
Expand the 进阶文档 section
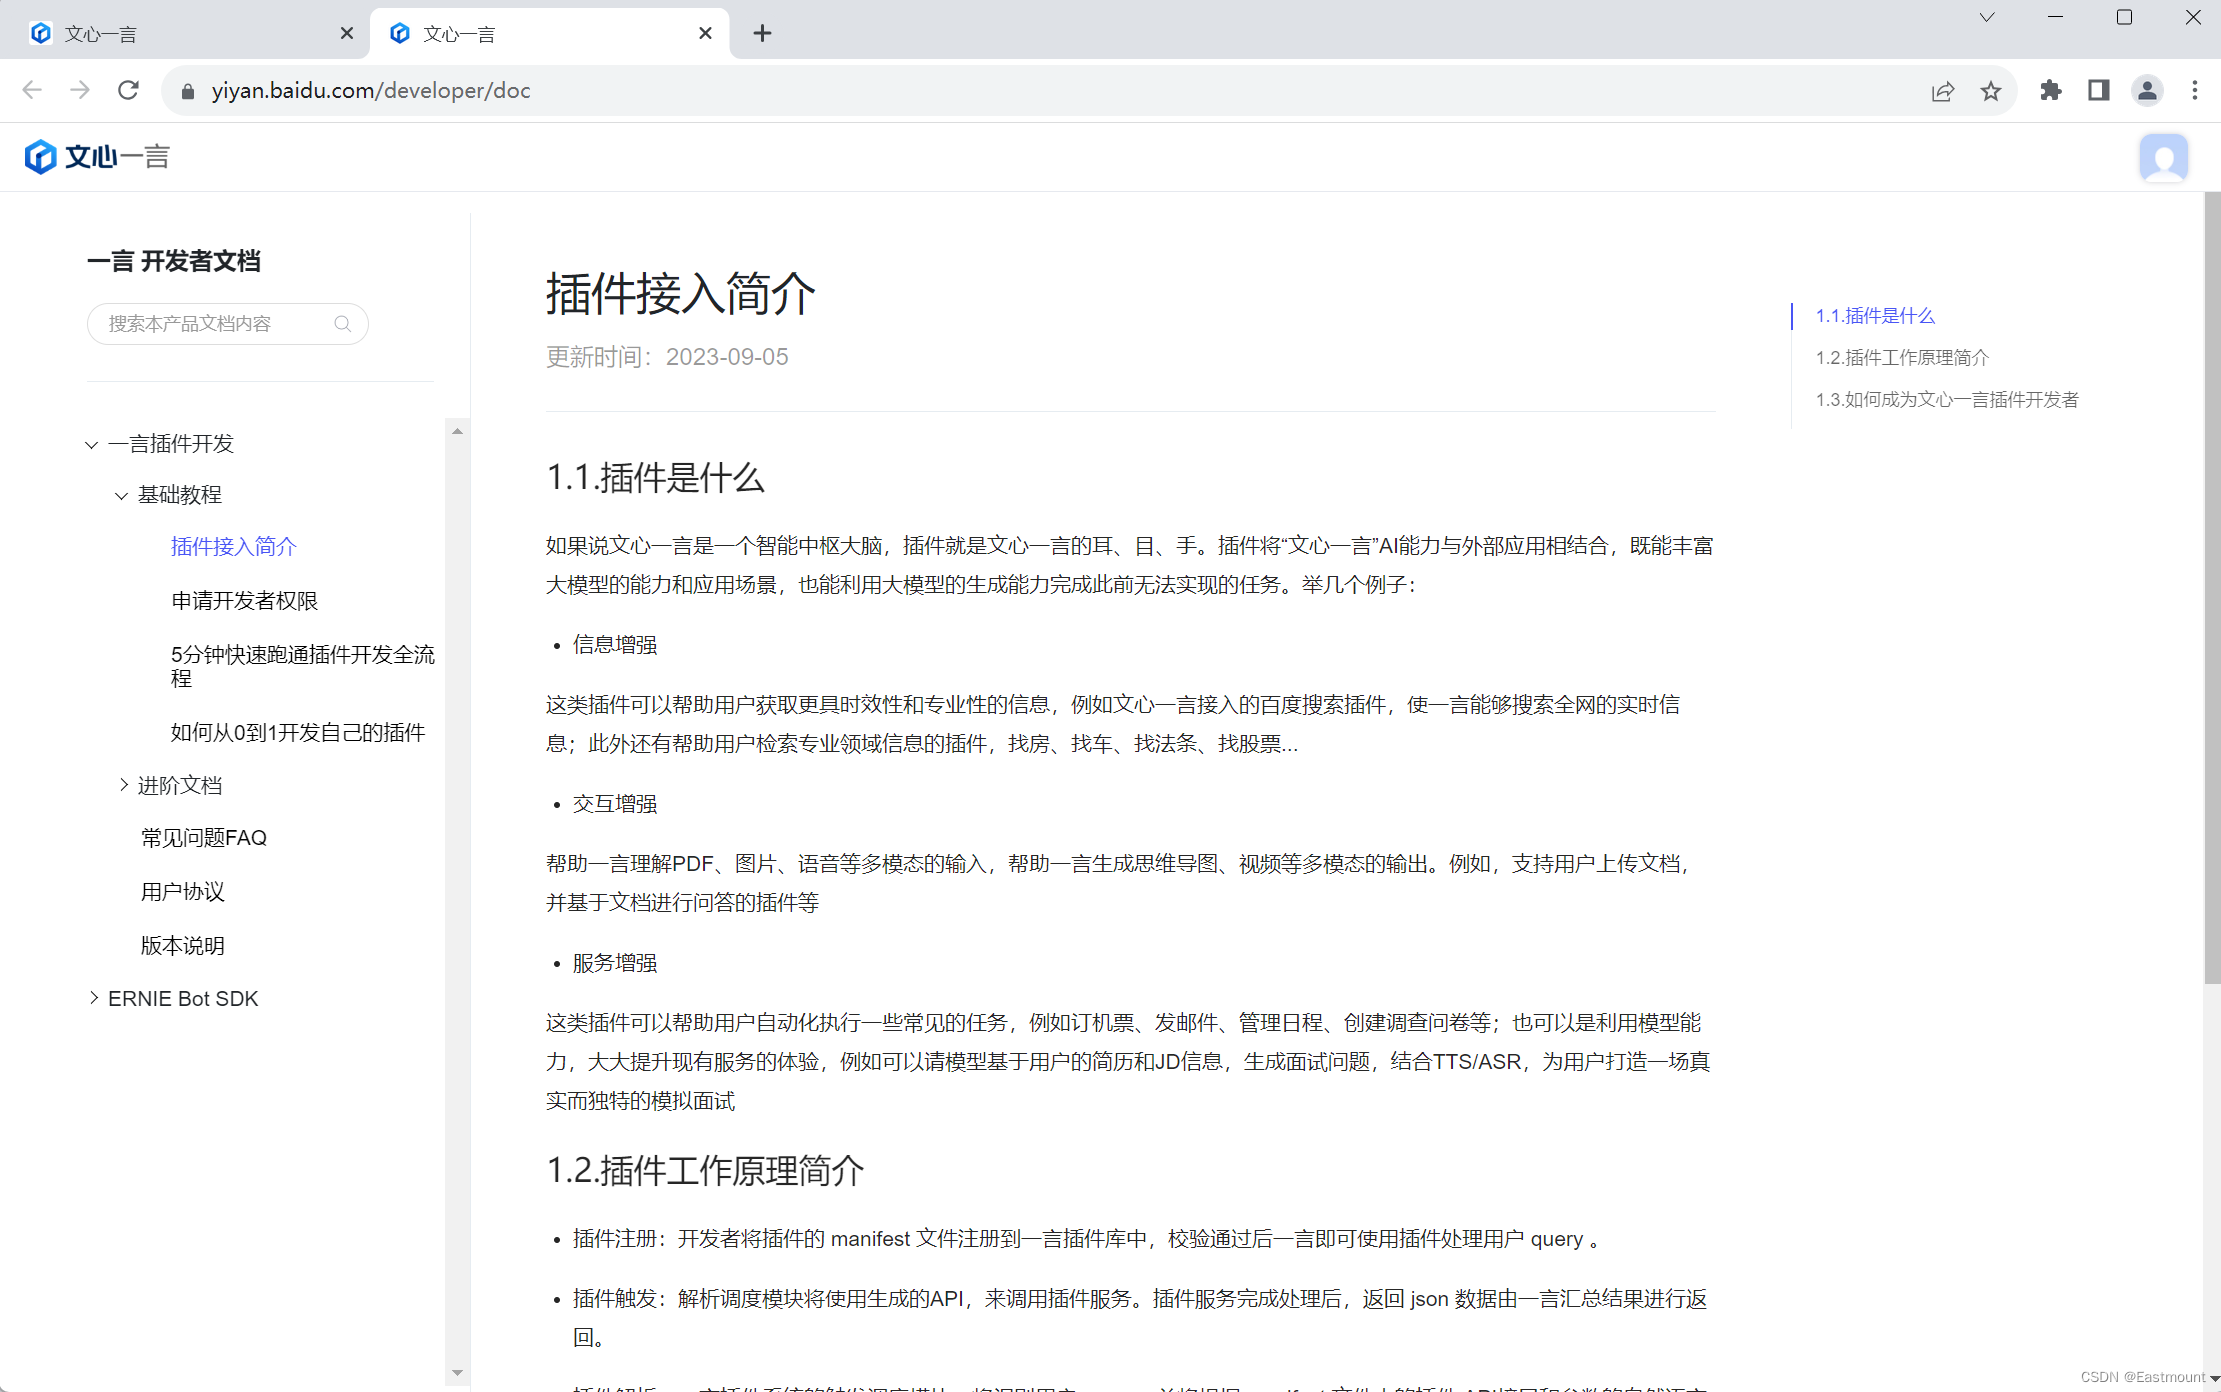point(124,786)
